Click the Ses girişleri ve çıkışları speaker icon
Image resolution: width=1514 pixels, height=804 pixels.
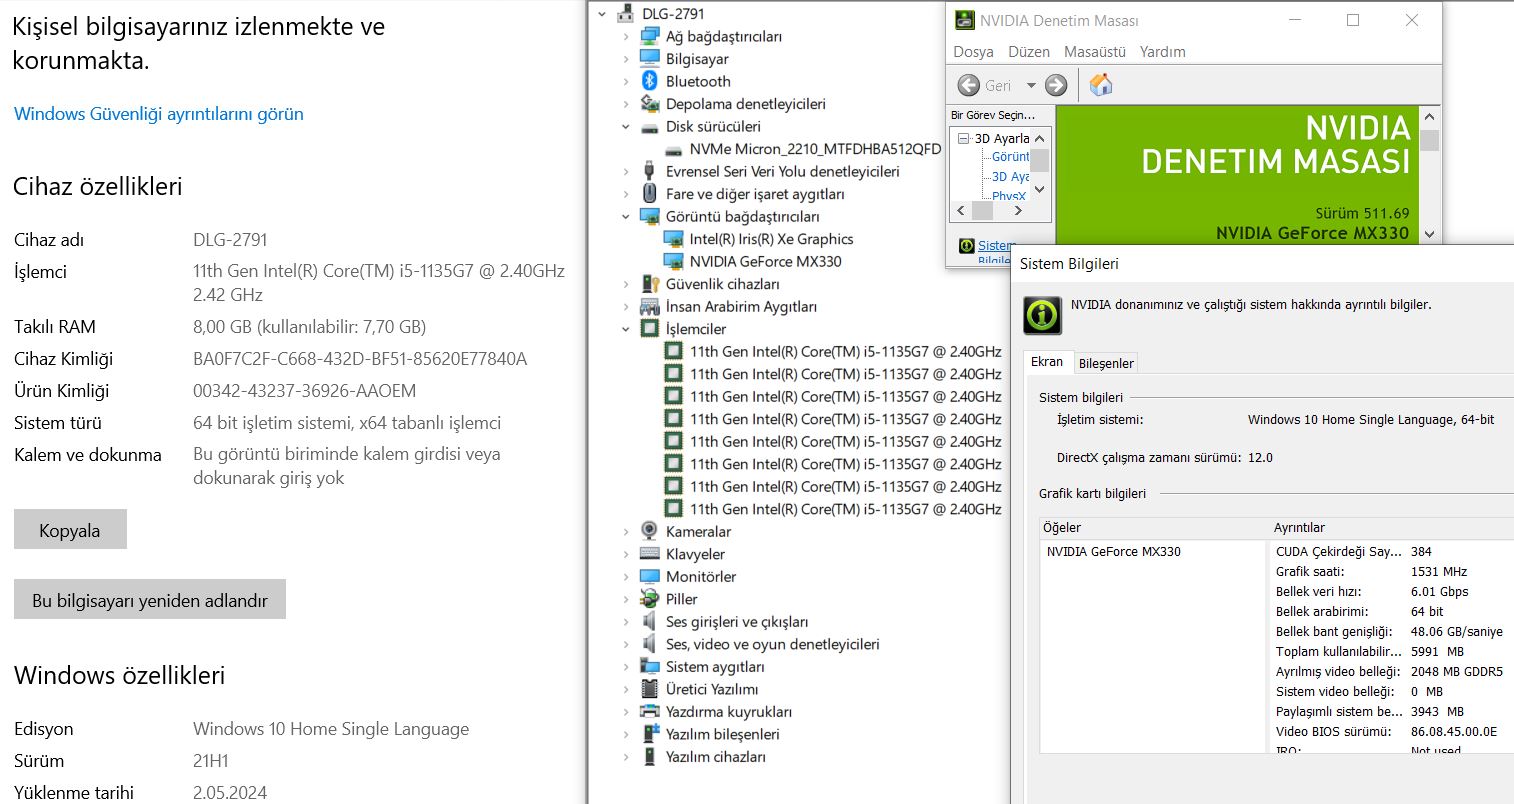tap(650, 621)
